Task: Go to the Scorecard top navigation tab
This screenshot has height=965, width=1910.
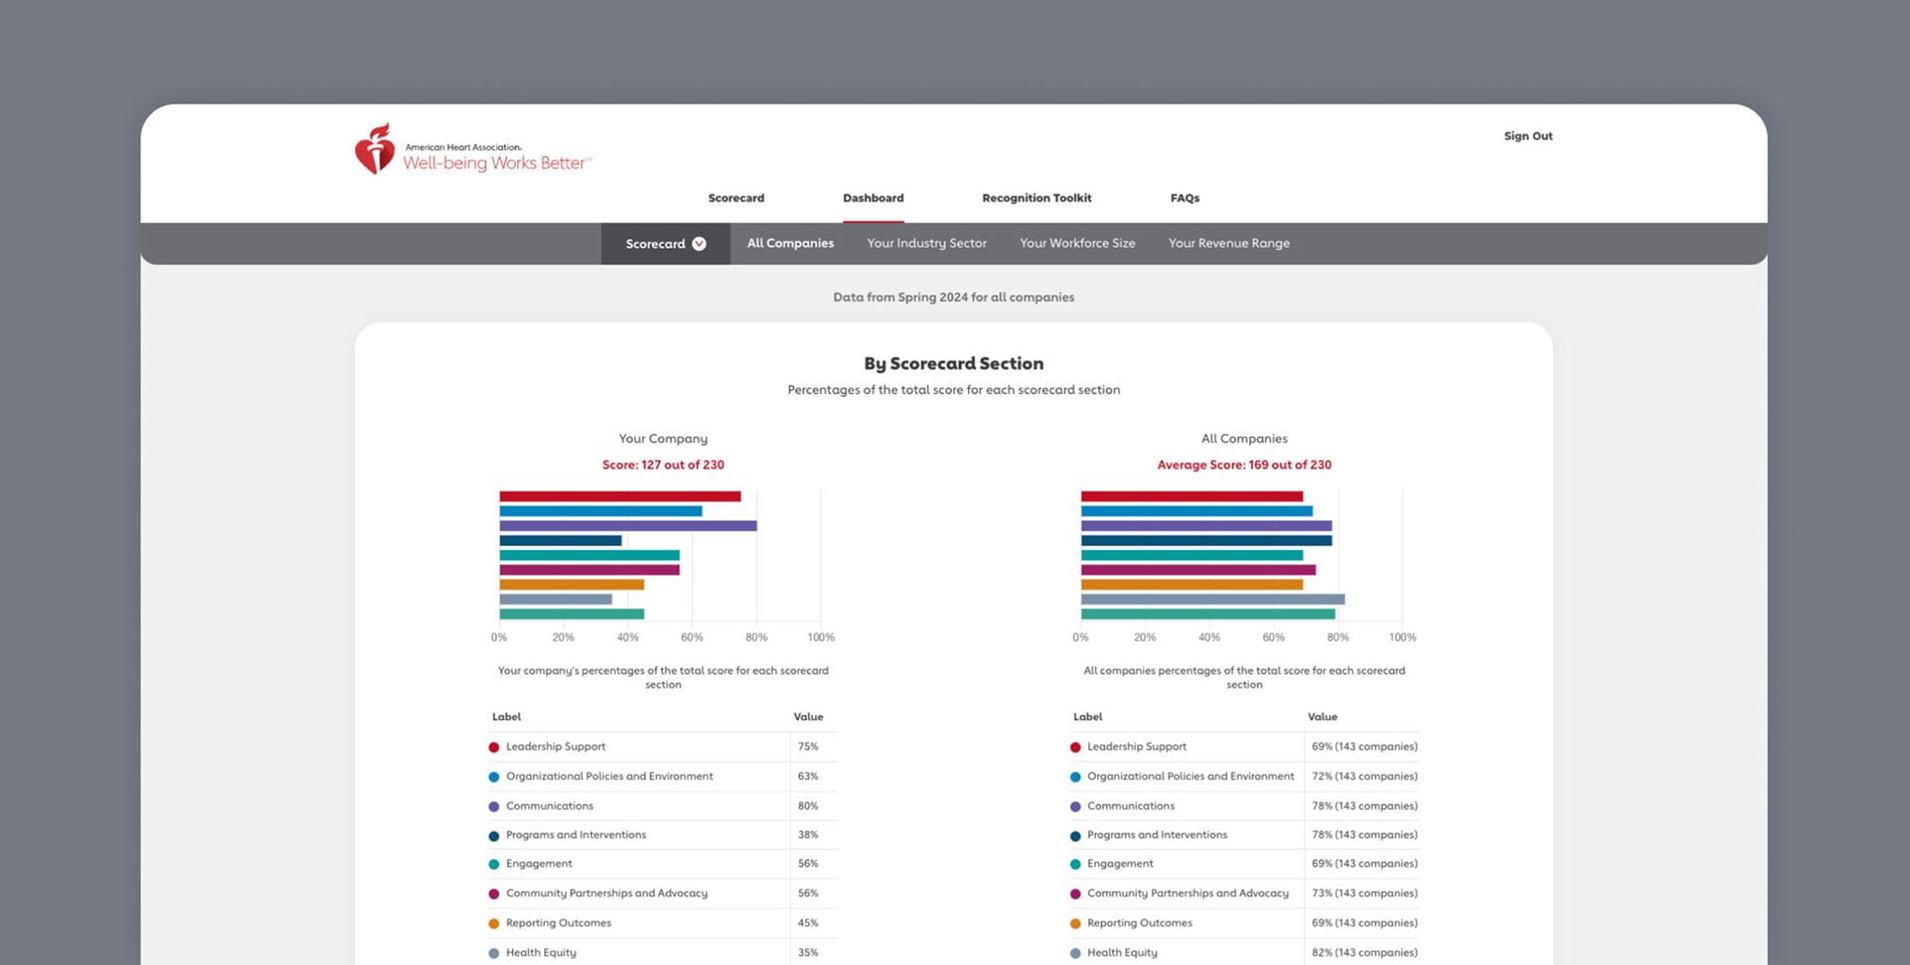Action: point(736,198)
